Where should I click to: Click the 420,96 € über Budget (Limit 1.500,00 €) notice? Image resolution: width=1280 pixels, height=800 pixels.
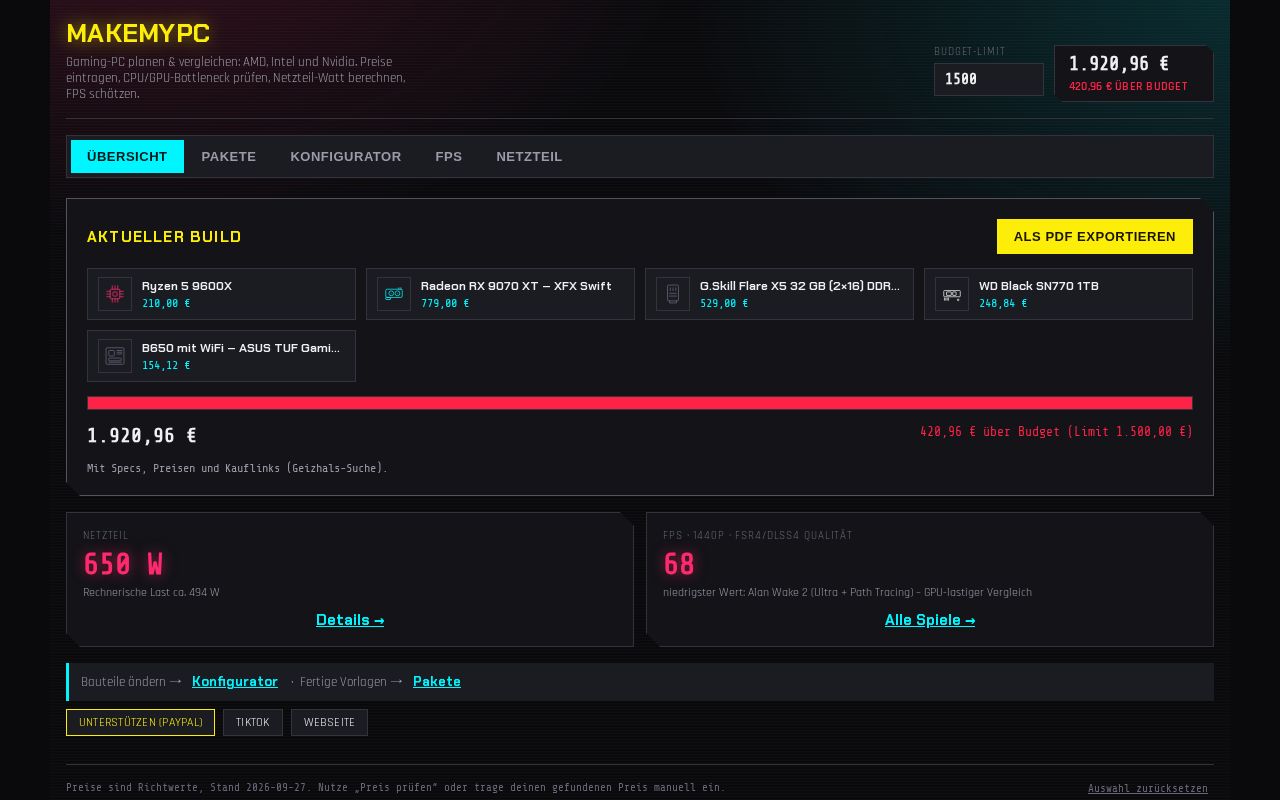pyautogui.click(x=1057, y=432)
